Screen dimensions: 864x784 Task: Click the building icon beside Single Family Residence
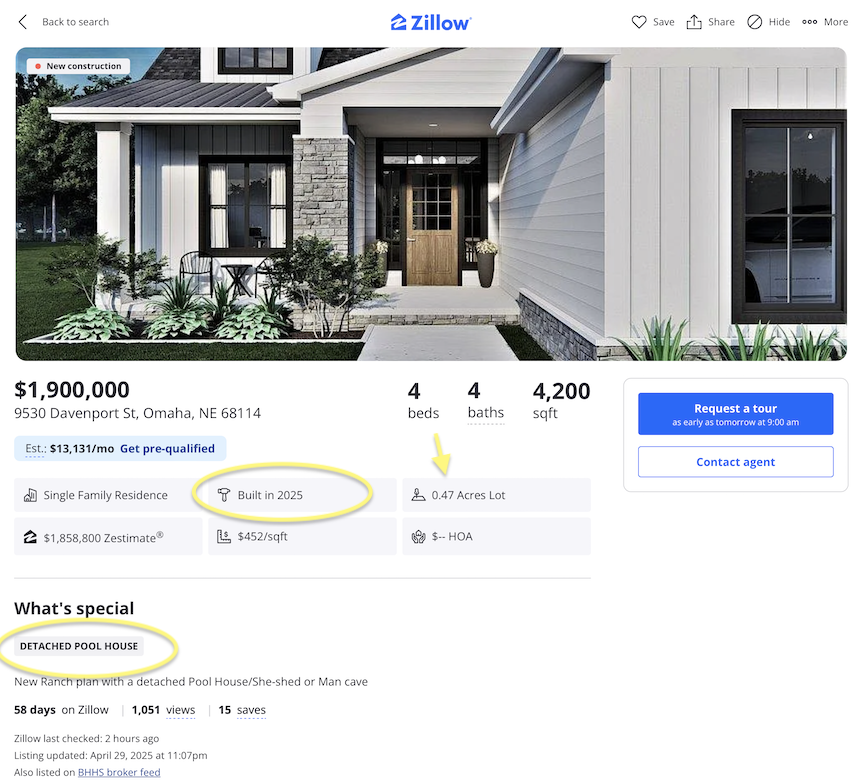pos(30,495)
